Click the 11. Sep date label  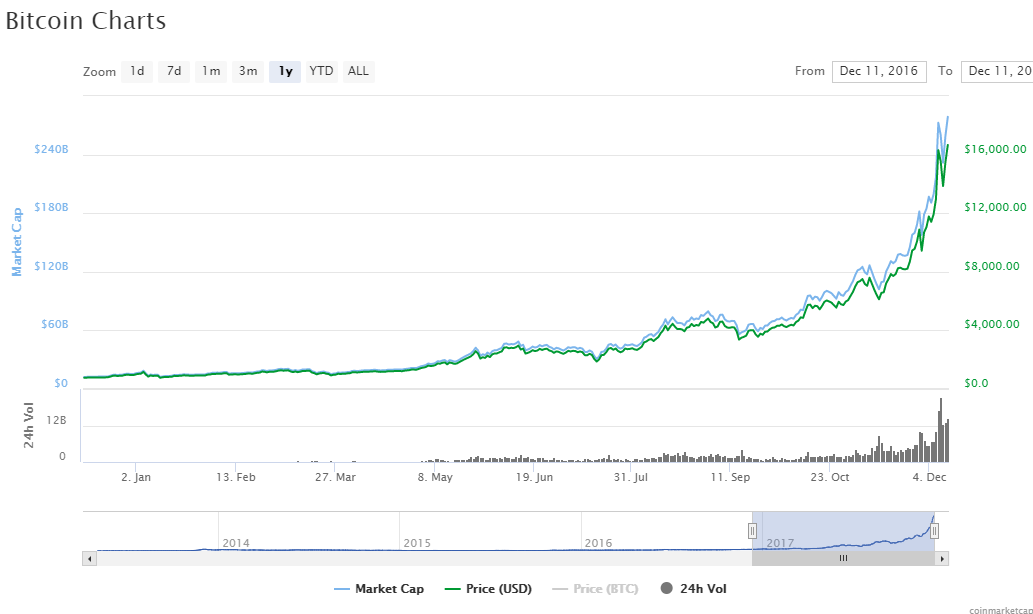pyautogui.click(x=730, y=477)
